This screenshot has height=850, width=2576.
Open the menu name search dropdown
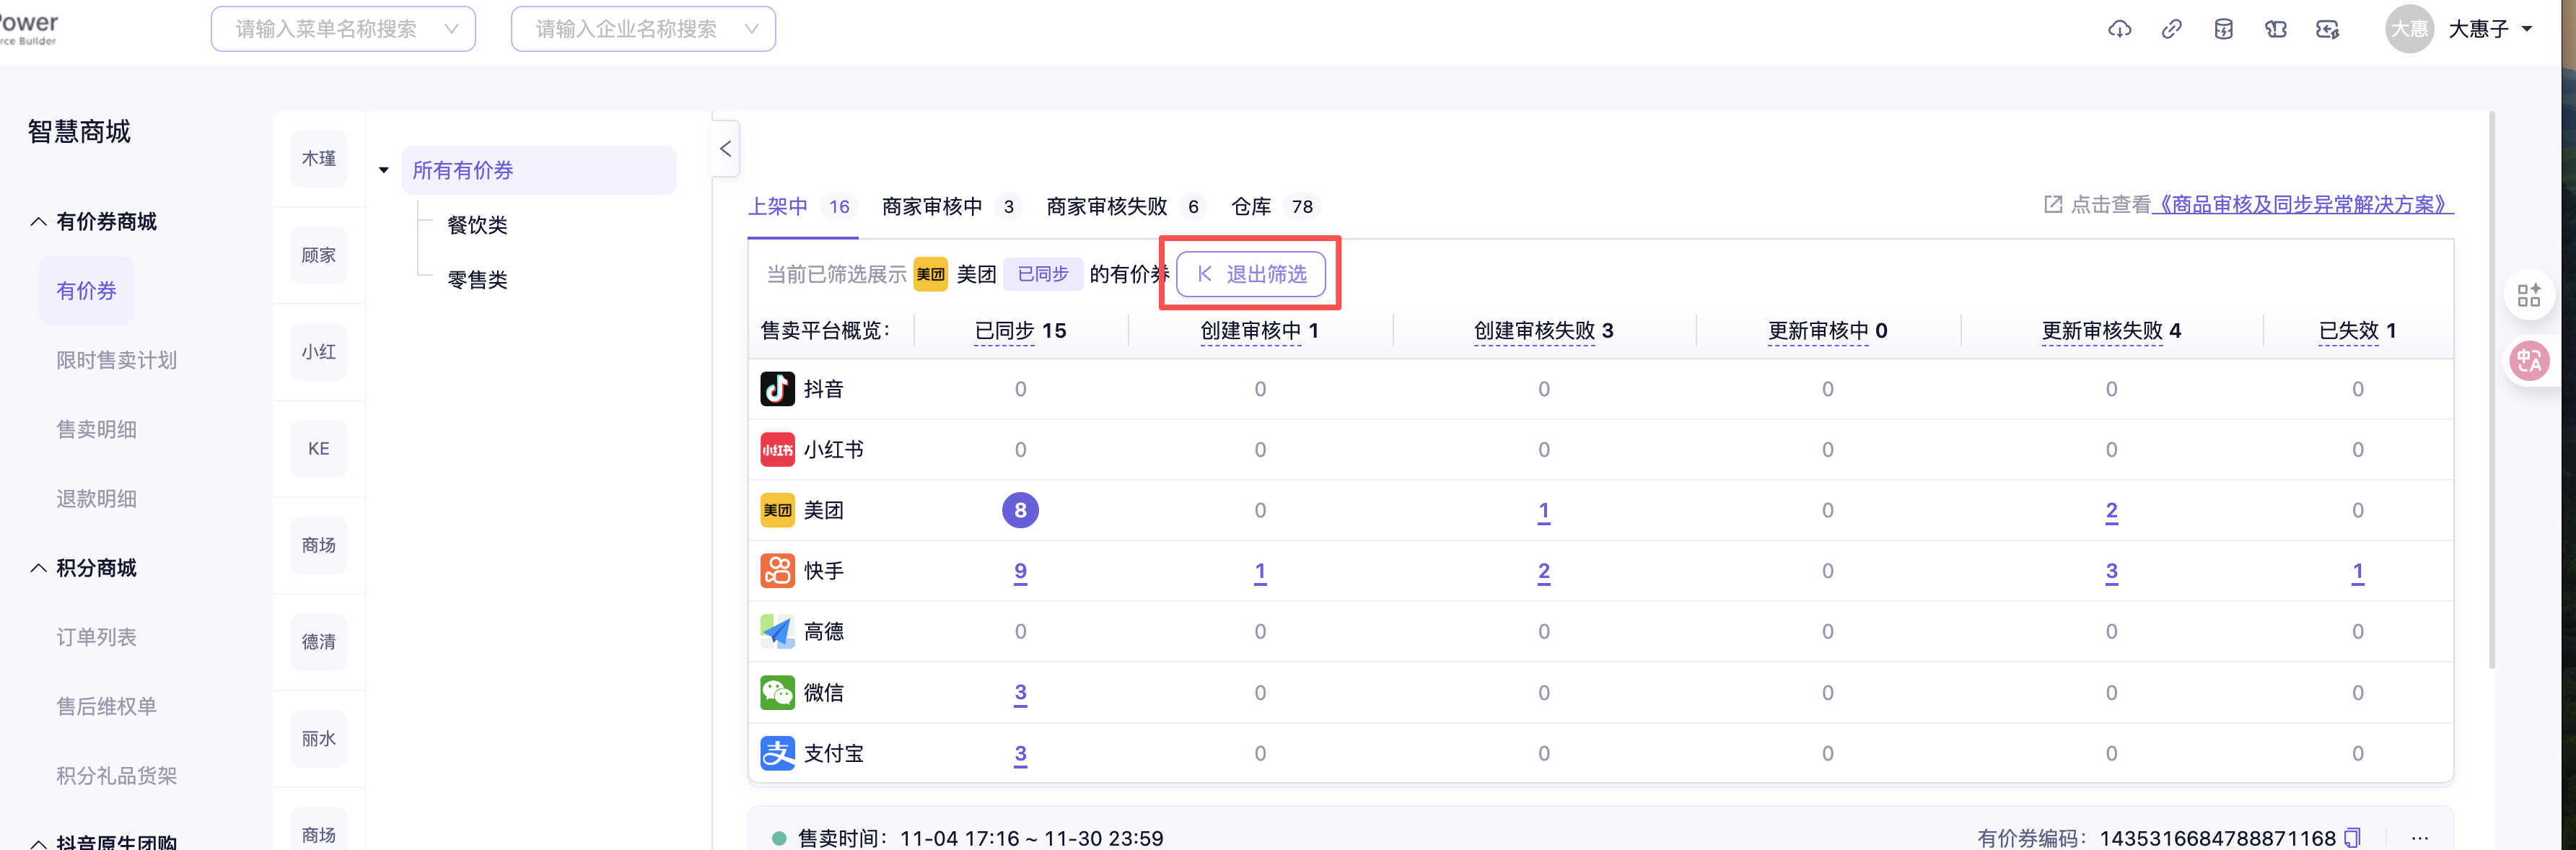coord(343,29)
